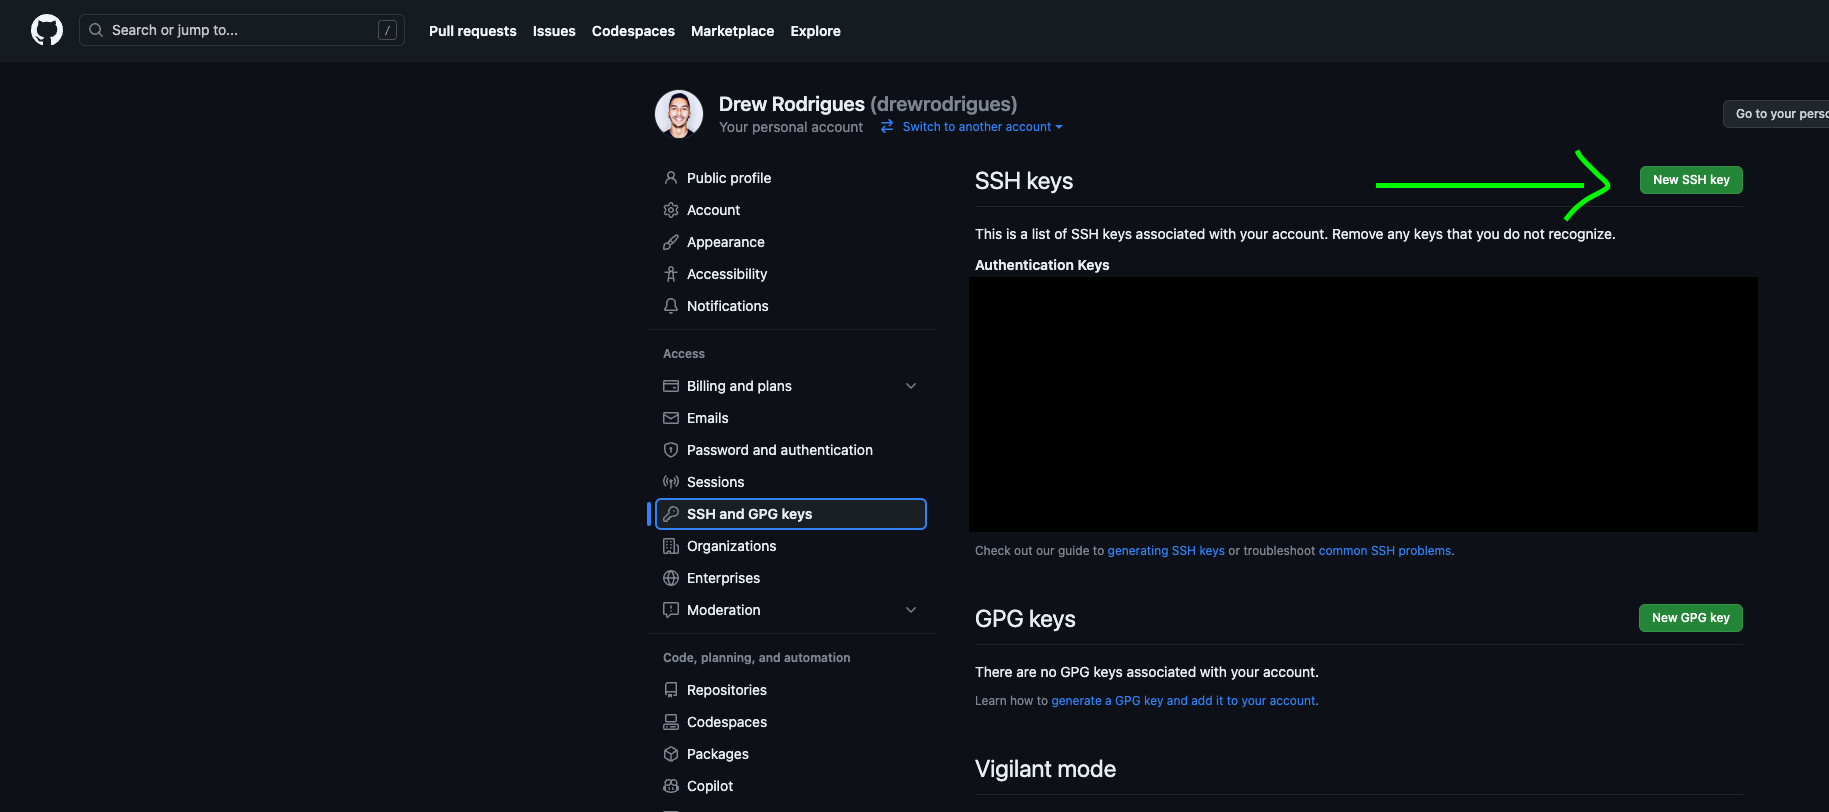Click the Appearance paintbrush icon
The image size is (1829, 812).
671,242
